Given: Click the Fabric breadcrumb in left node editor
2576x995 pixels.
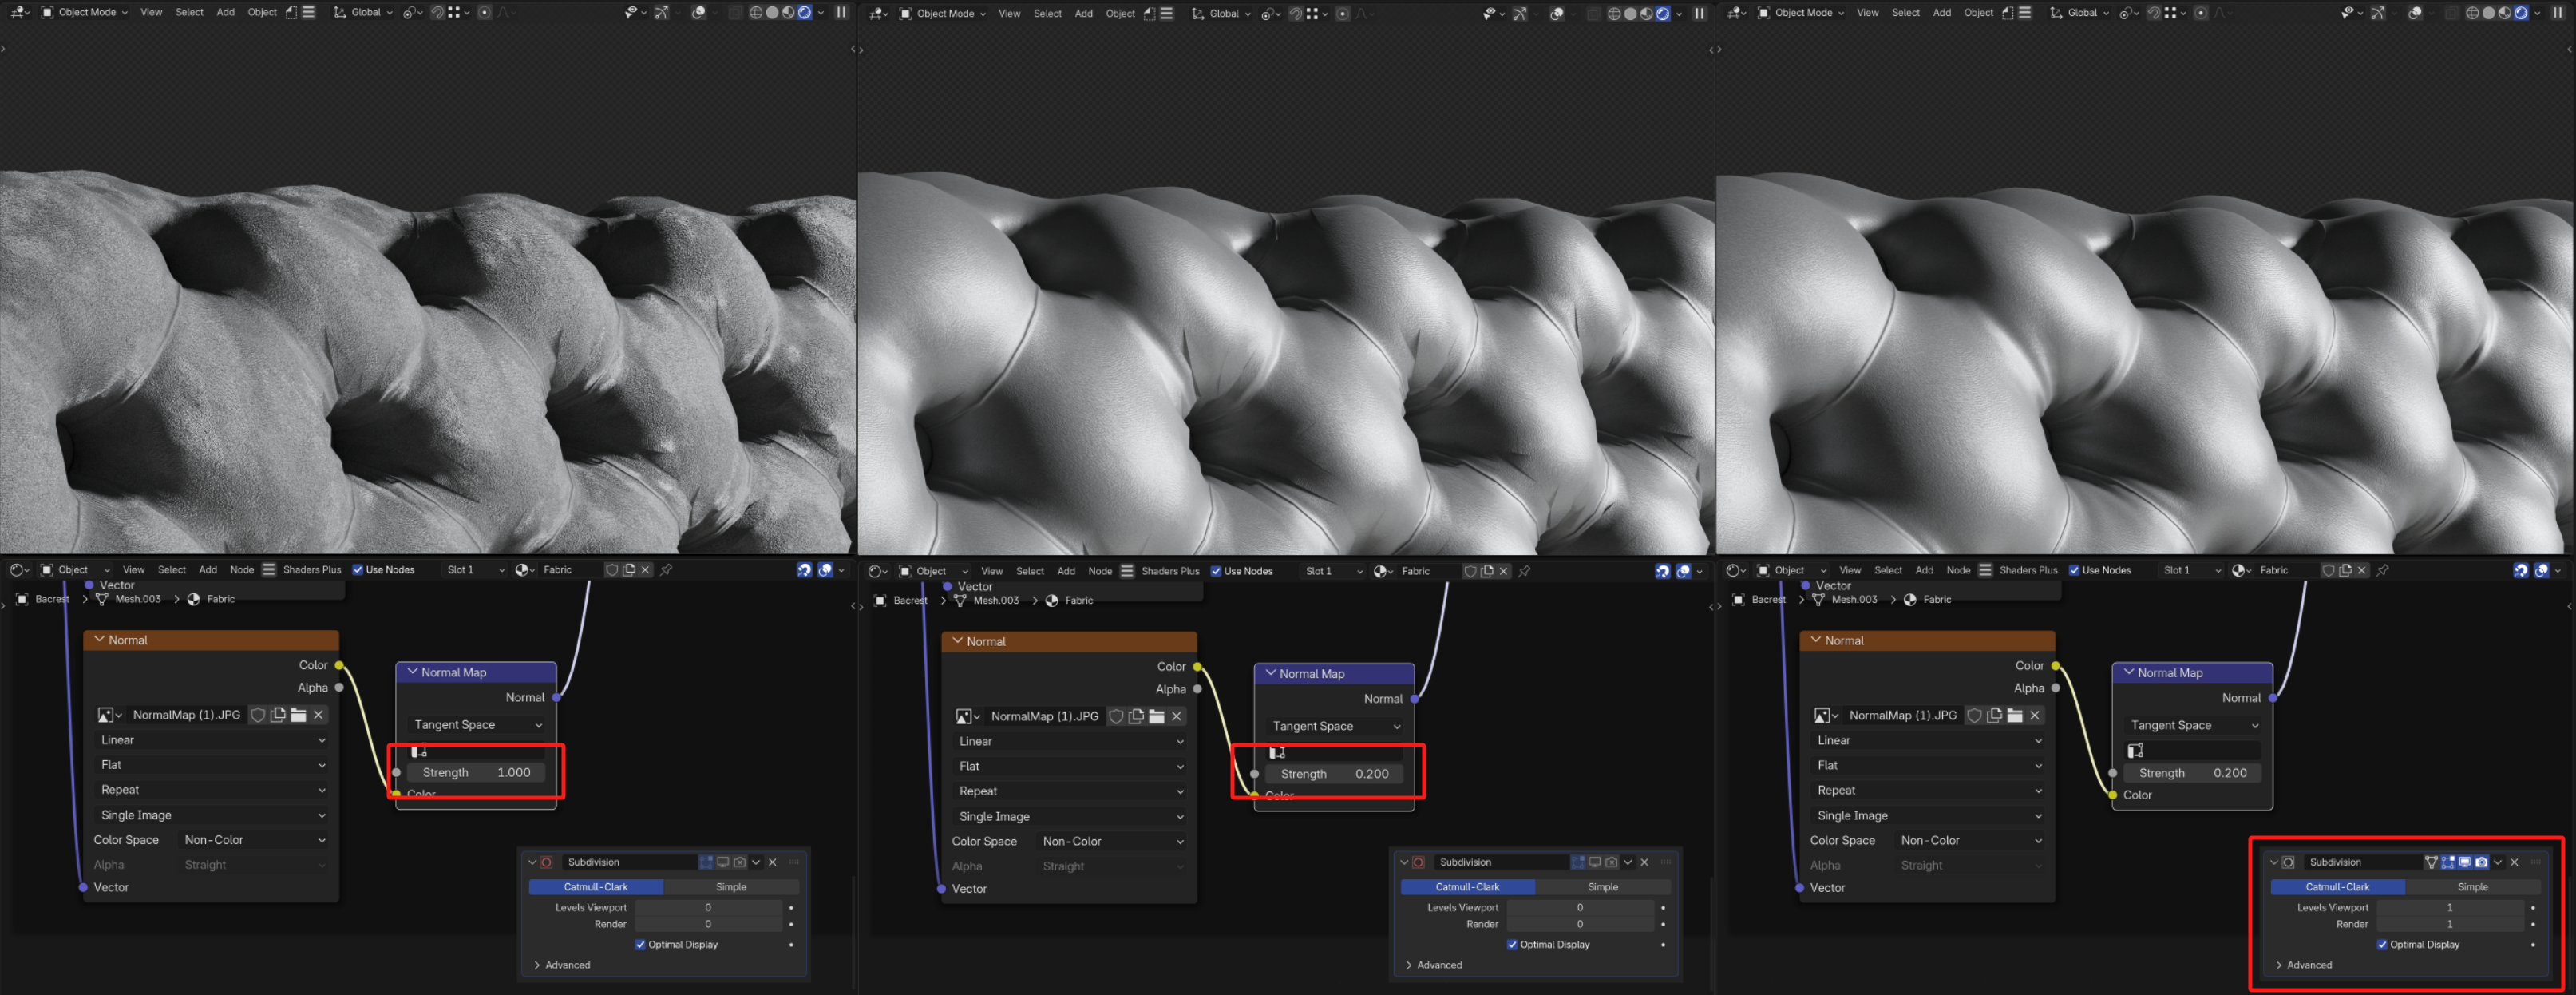Looking at the screenshot, I should 220,599.
